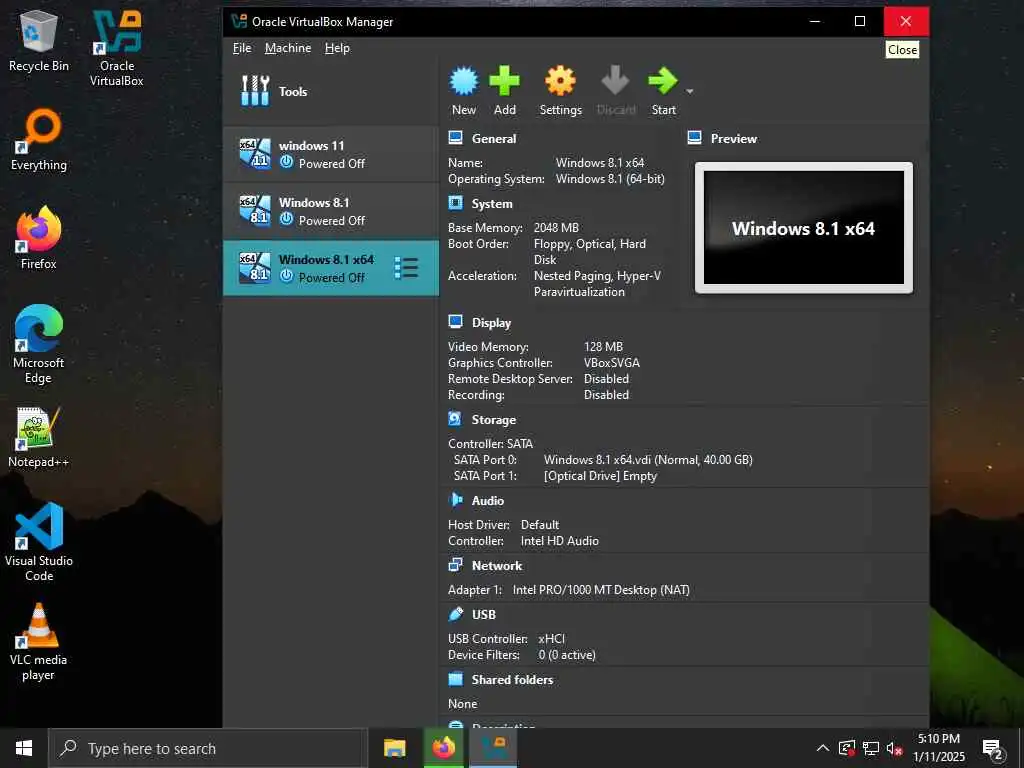Click the Intel PRO/1000 MT Desktop adapter link
Screen dimensions: 1024x768
coord(601,590)
